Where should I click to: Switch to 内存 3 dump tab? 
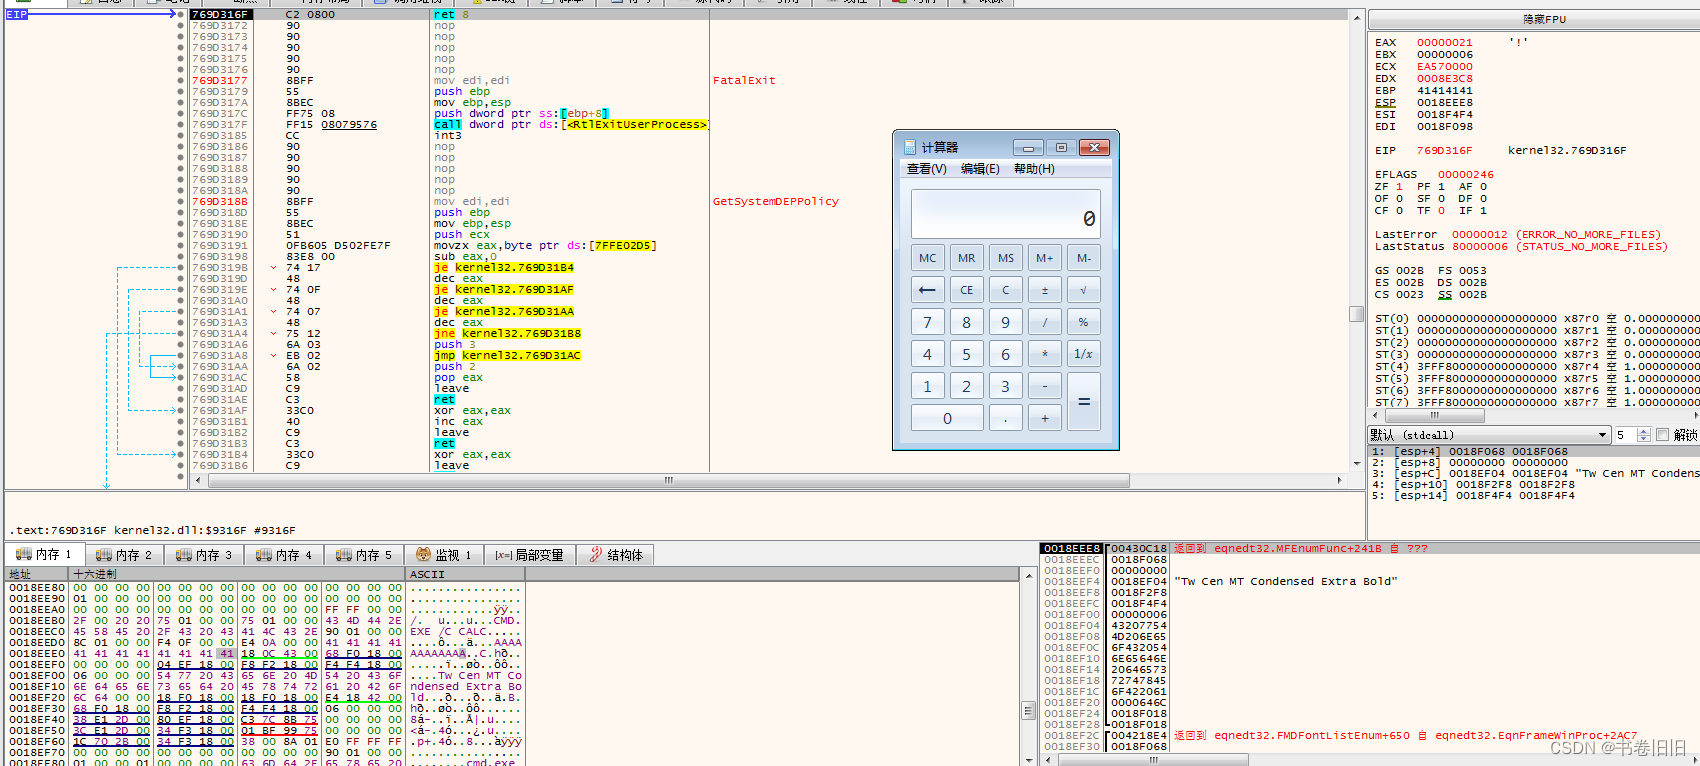click(x=204, y=555)
